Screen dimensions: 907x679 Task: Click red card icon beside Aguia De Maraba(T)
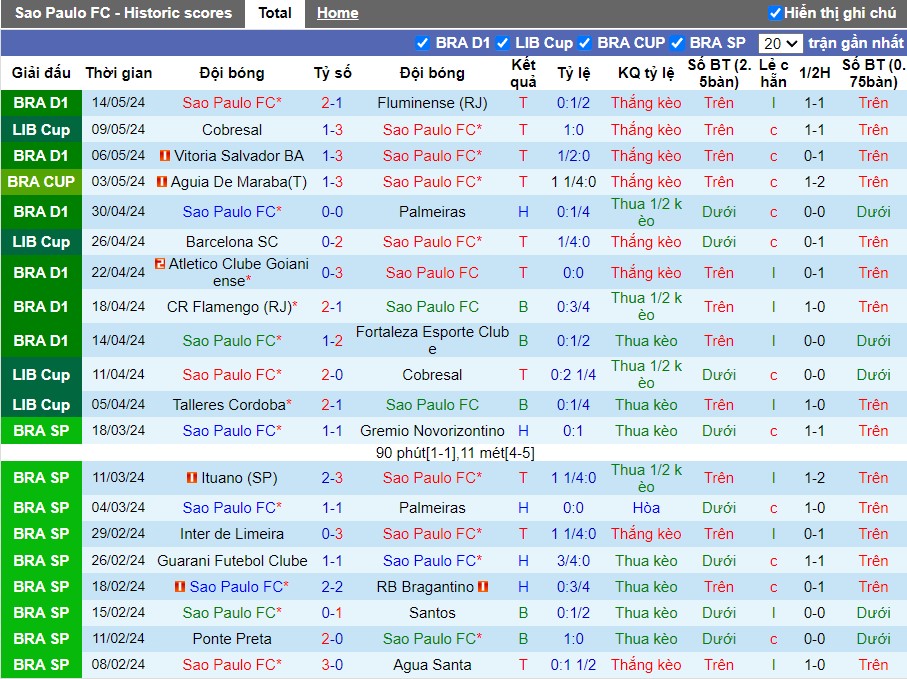(x=162, y=182)
